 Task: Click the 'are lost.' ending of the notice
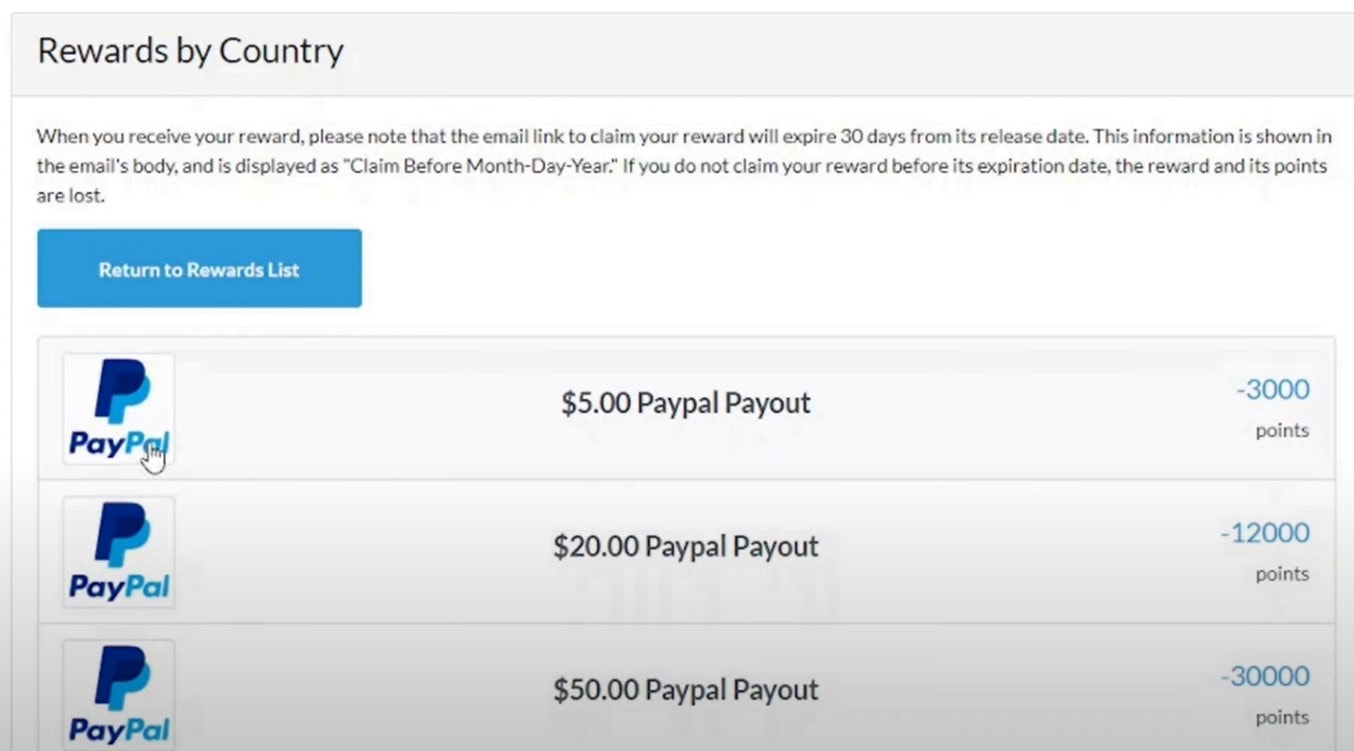point(70,196)
